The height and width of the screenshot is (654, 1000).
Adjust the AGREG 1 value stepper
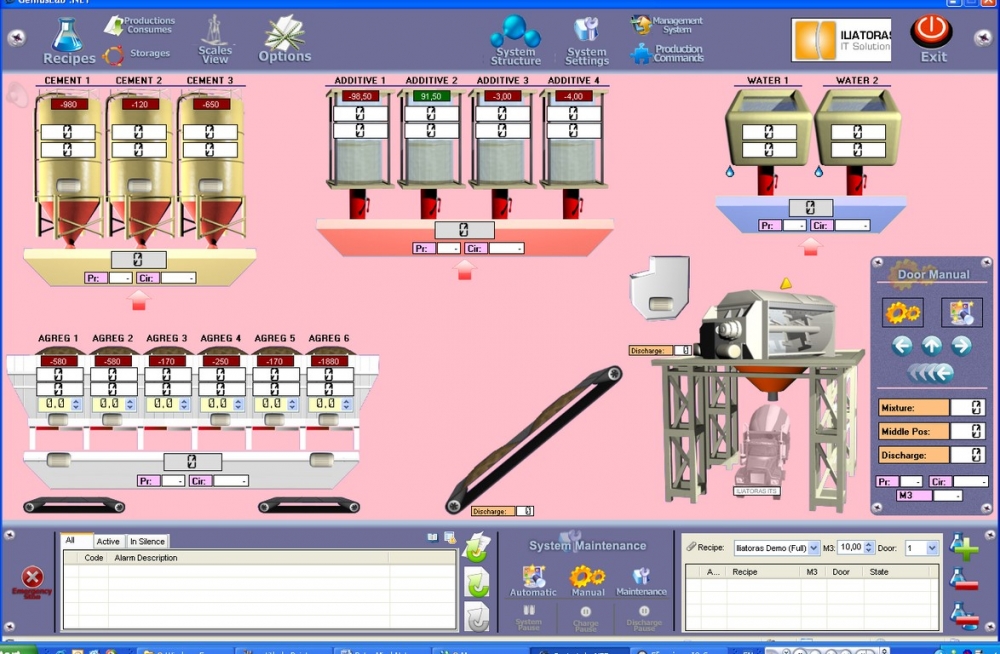click(77, 404)
